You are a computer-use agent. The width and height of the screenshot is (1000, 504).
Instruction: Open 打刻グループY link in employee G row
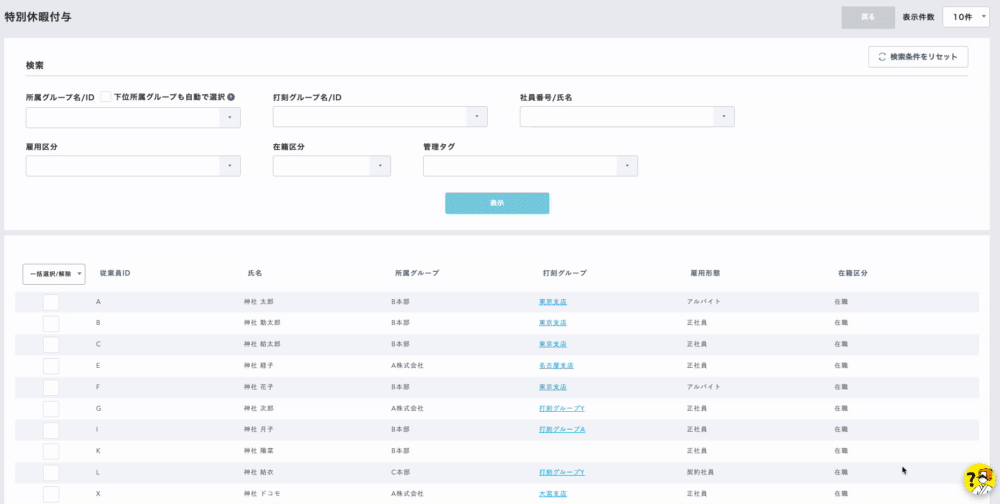click(x=562, y=408)
